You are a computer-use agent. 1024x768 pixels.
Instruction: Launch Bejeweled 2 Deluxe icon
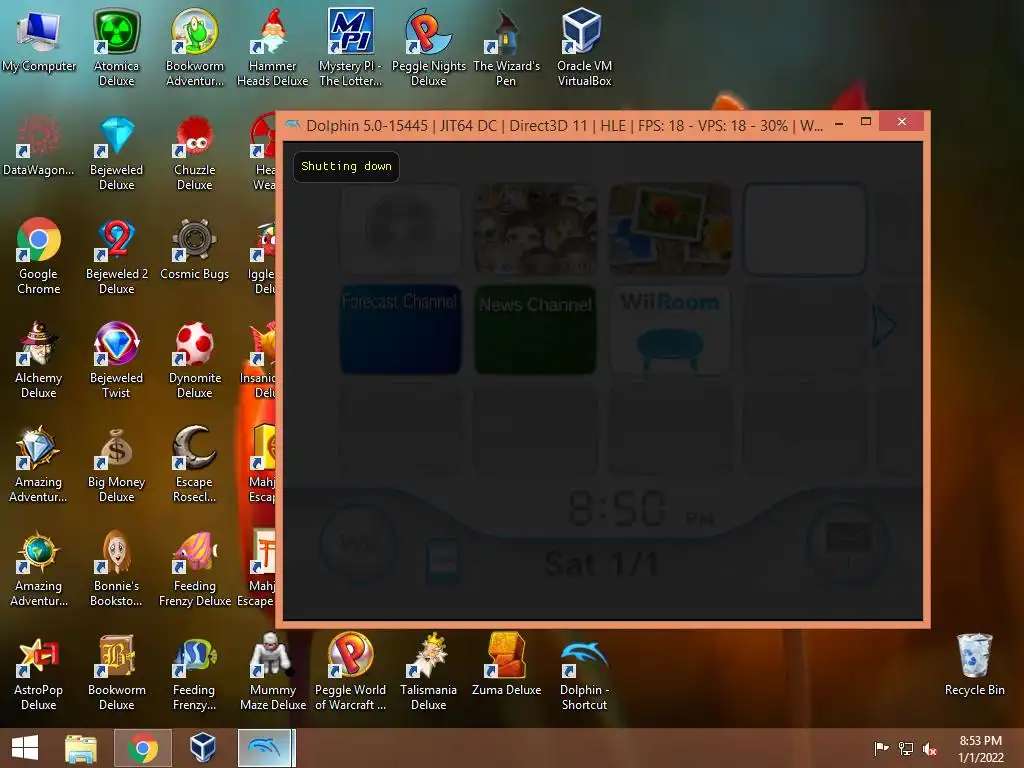[116, 256]
